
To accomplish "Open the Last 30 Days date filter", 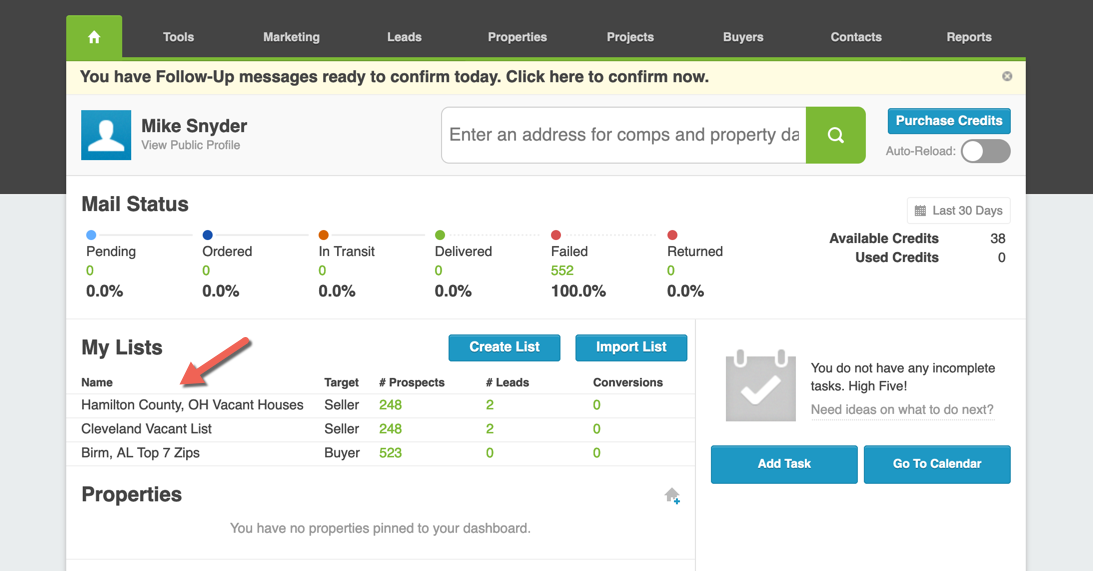I will [x=958, y=211].
